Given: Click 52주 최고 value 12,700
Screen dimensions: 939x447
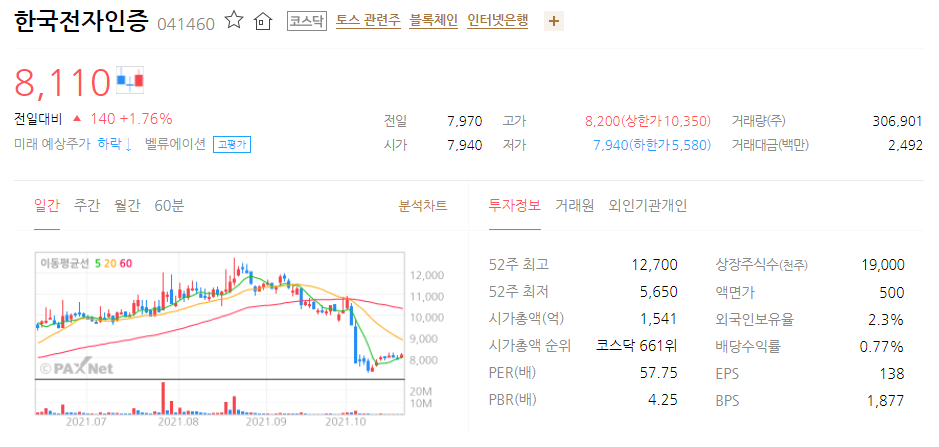Looking at the screenshot, I should [x=655, y=265].
